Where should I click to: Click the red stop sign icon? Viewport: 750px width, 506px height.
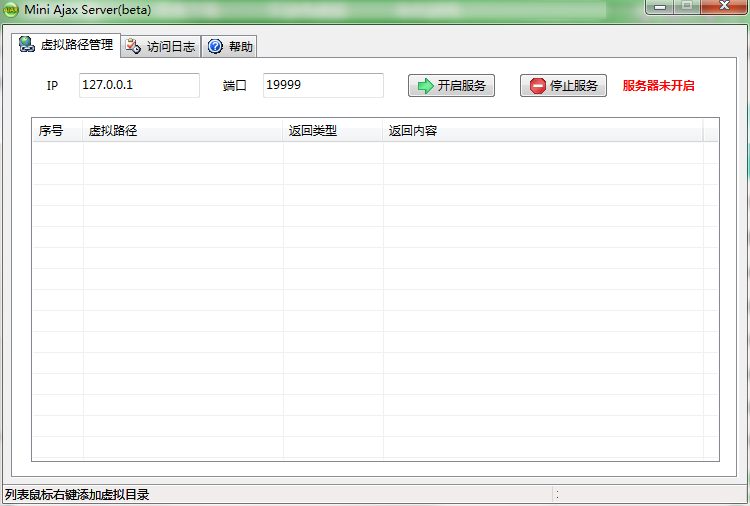(x=538, y=86)
